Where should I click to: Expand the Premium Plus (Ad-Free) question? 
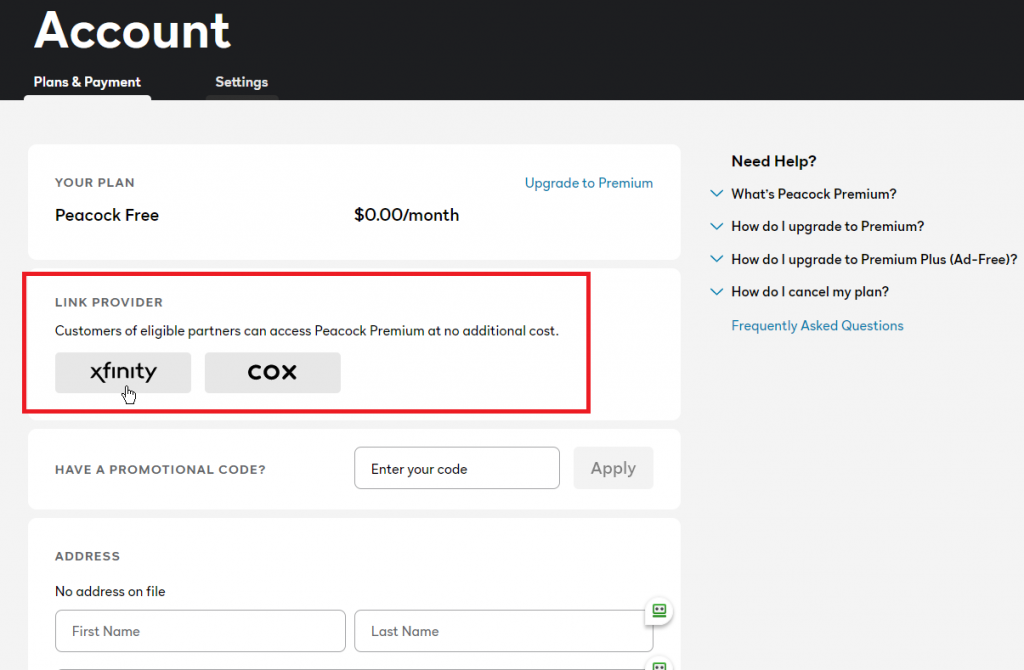point(863,259)
